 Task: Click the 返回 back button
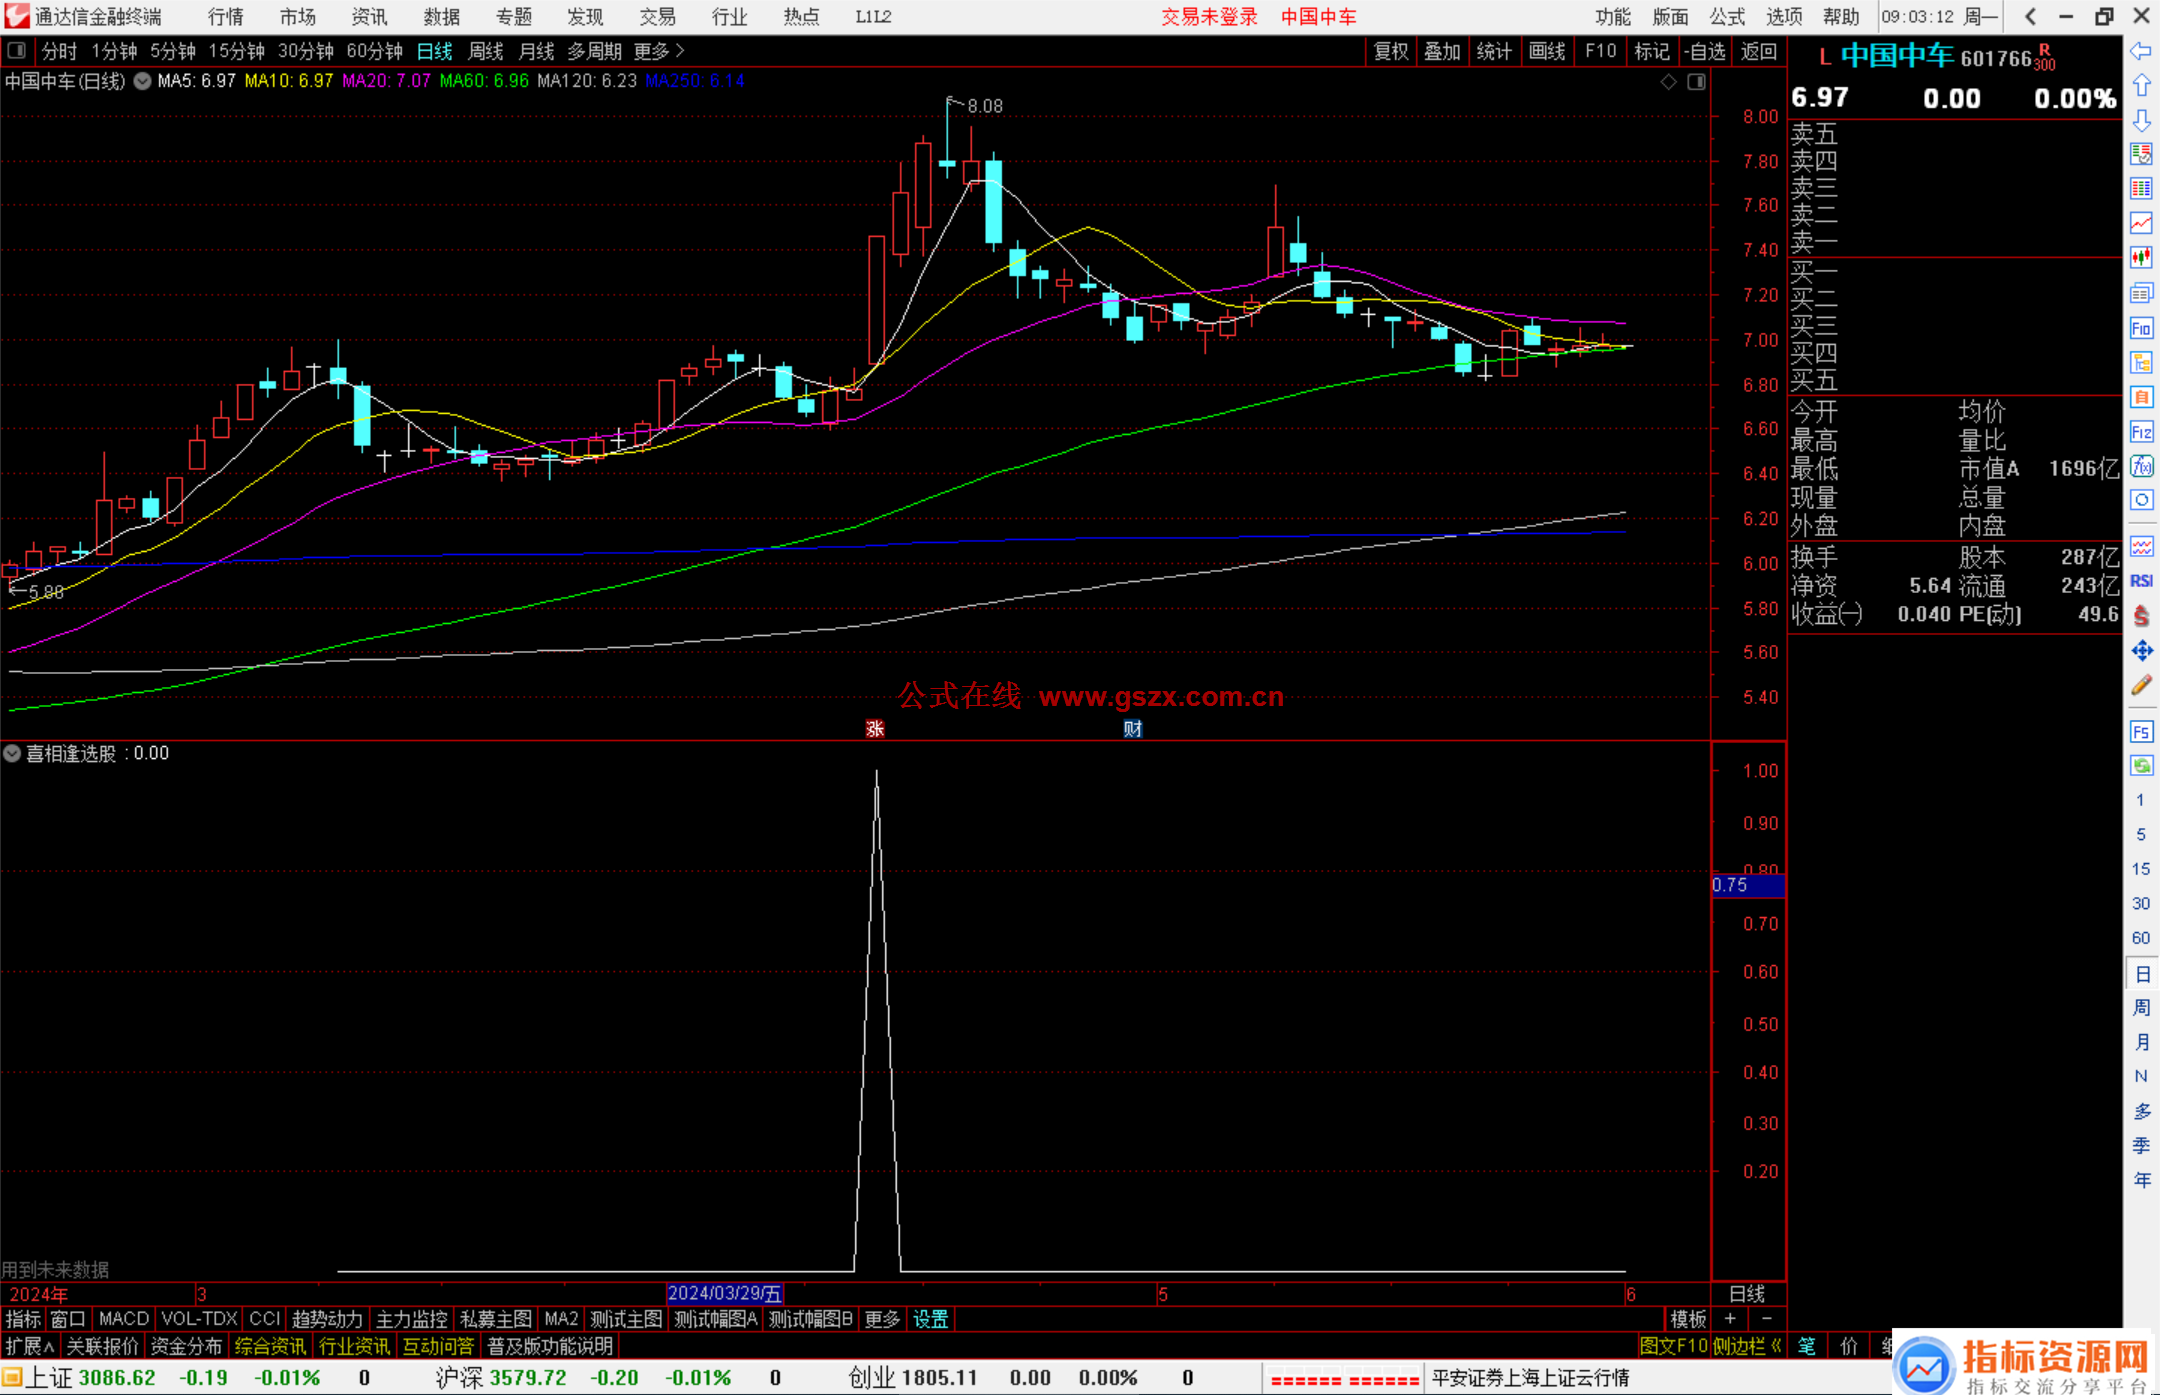tap(1759, 51)
